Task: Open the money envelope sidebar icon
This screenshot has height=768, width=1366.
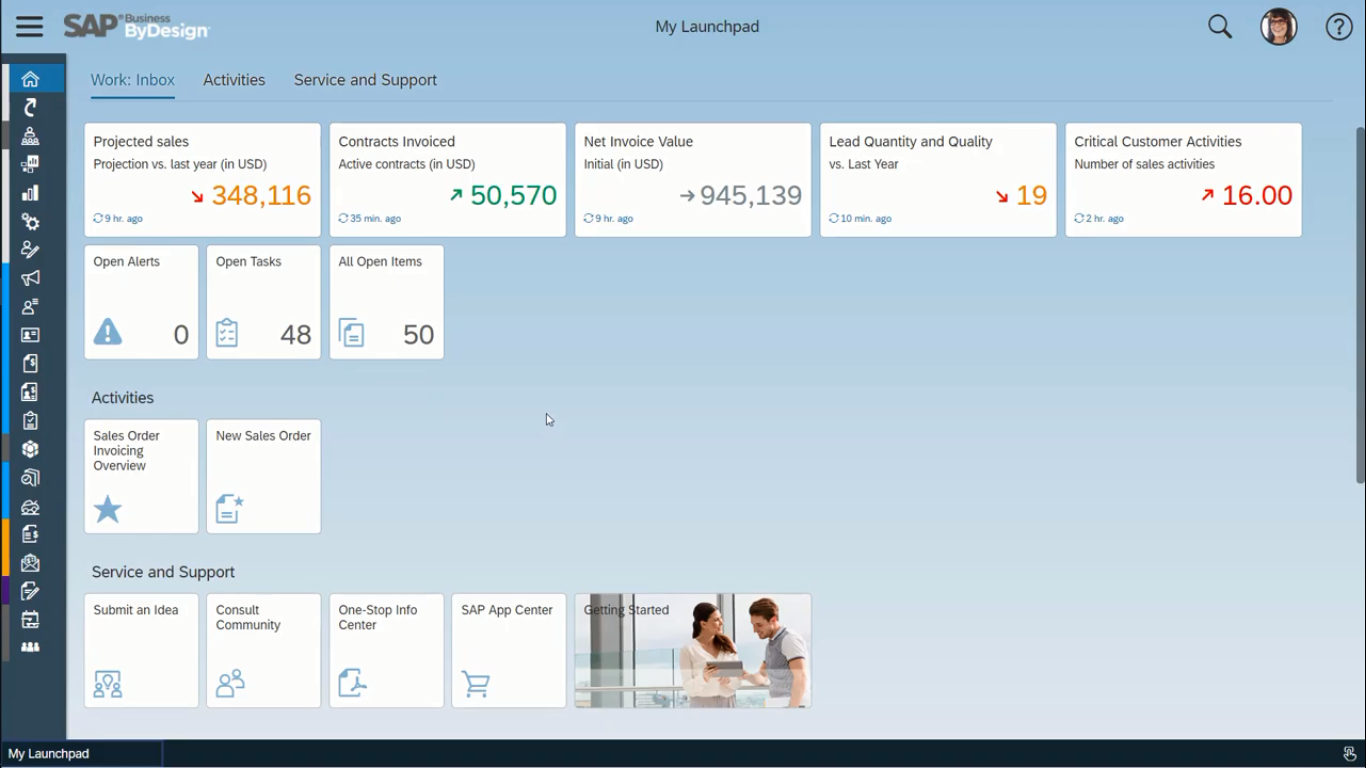Action: pos(30,563)
